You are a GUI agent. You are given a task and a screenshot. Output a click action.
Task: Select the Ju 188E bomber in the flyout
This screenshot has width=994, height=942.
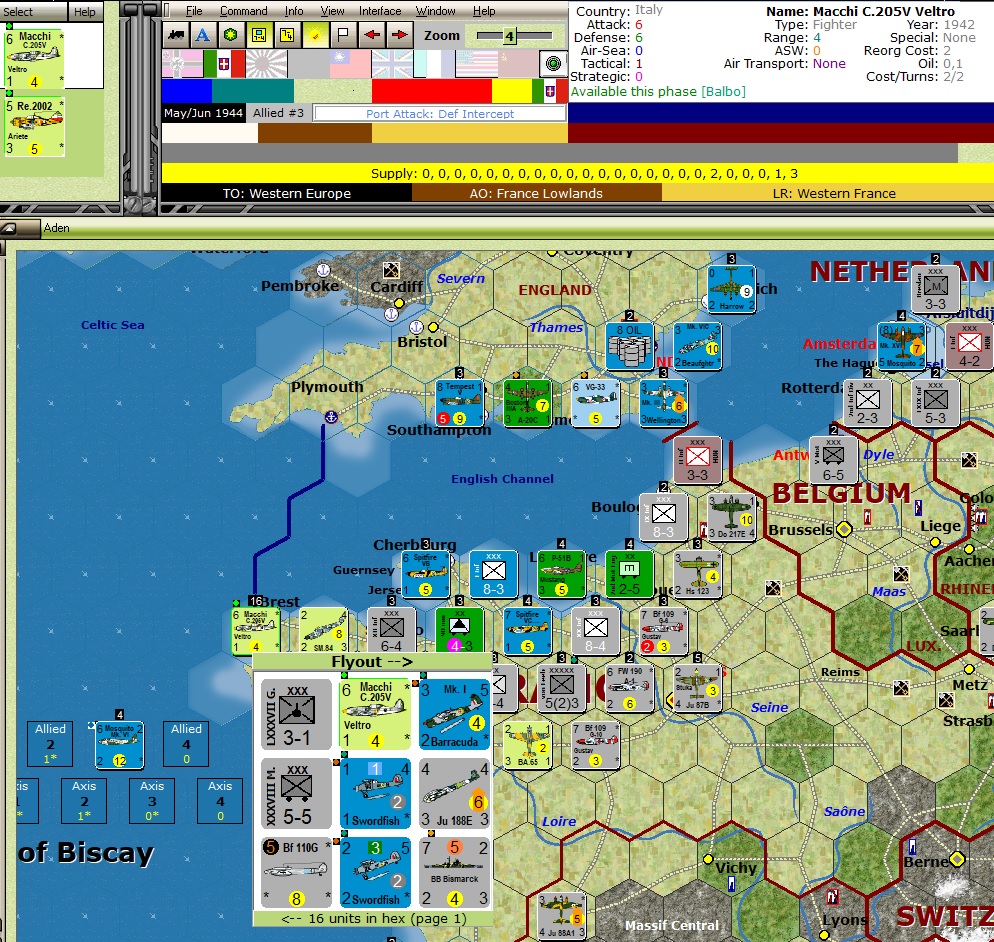tap(455, 794)
